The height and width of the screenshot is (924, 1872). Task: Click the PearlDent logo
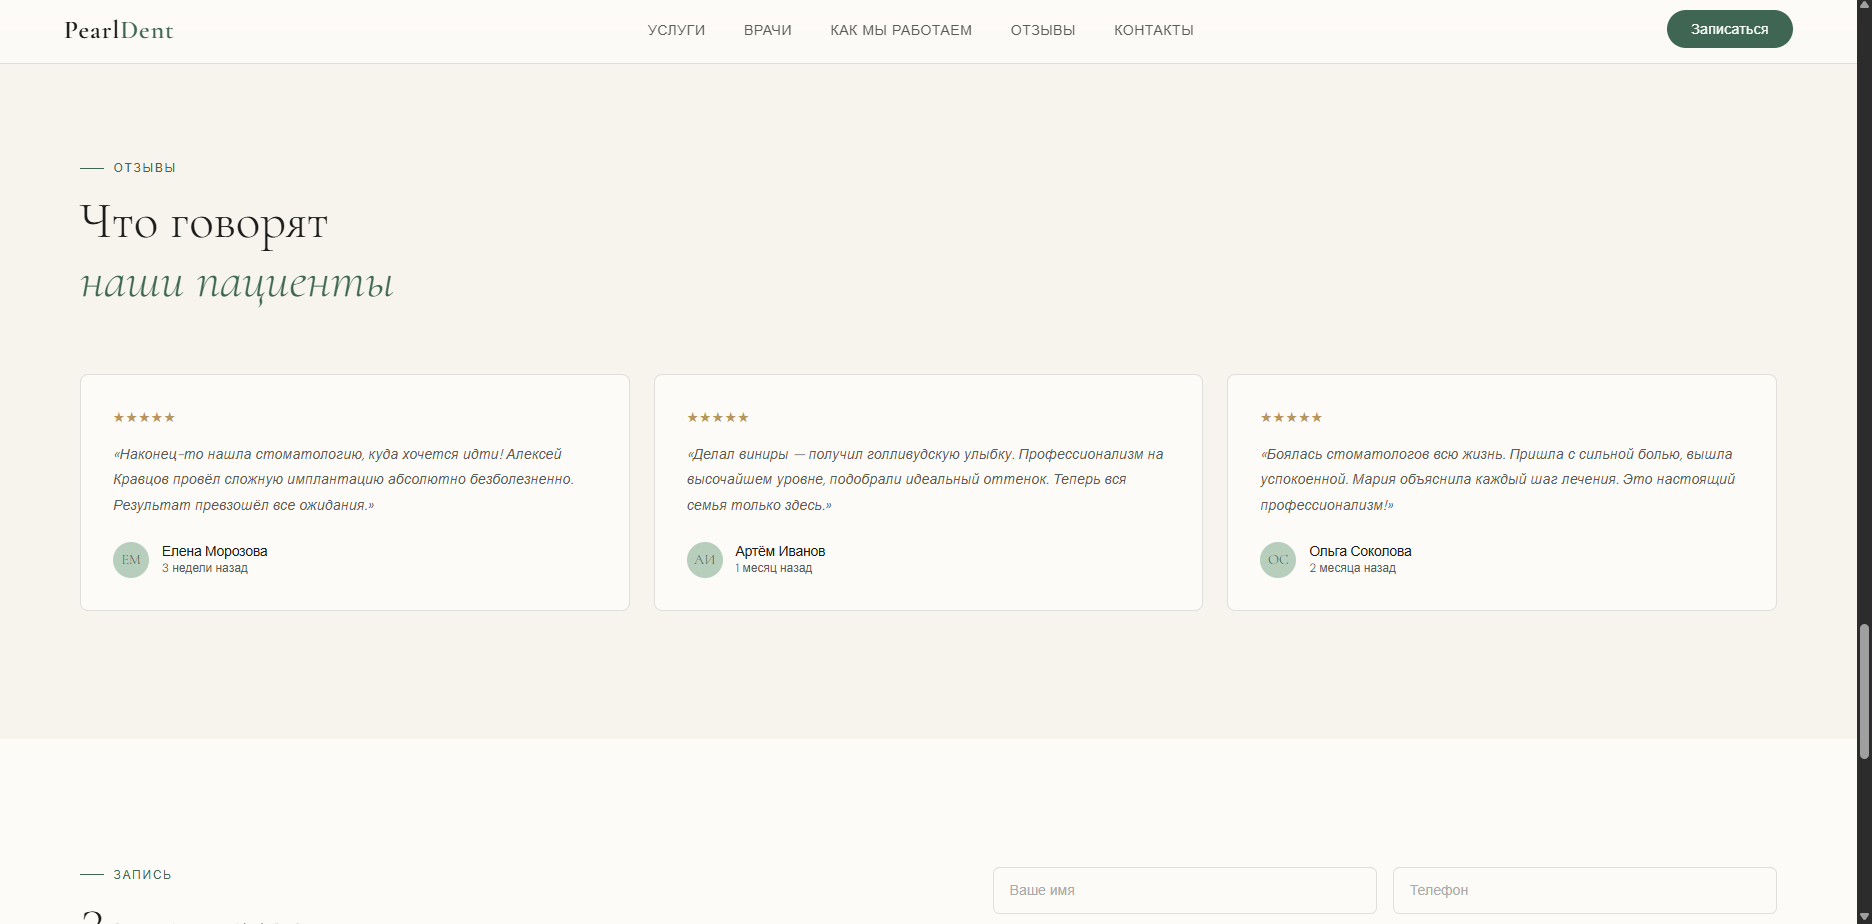(x=119, y=30)
